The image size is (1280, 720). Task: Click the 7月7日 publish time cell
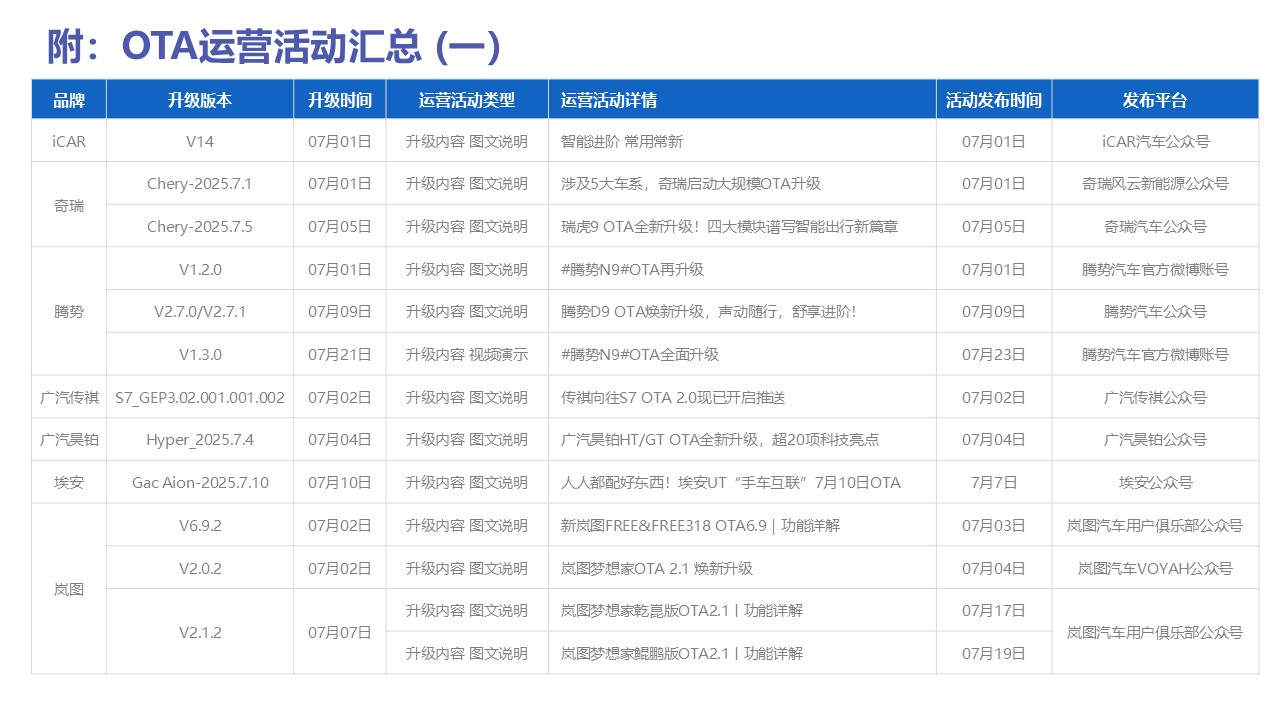(x=994, y=482)
